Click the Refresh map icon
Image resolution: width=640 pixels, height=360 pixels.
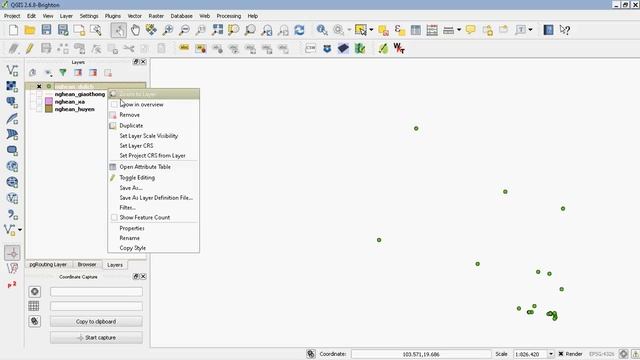(x=299, y=30)
